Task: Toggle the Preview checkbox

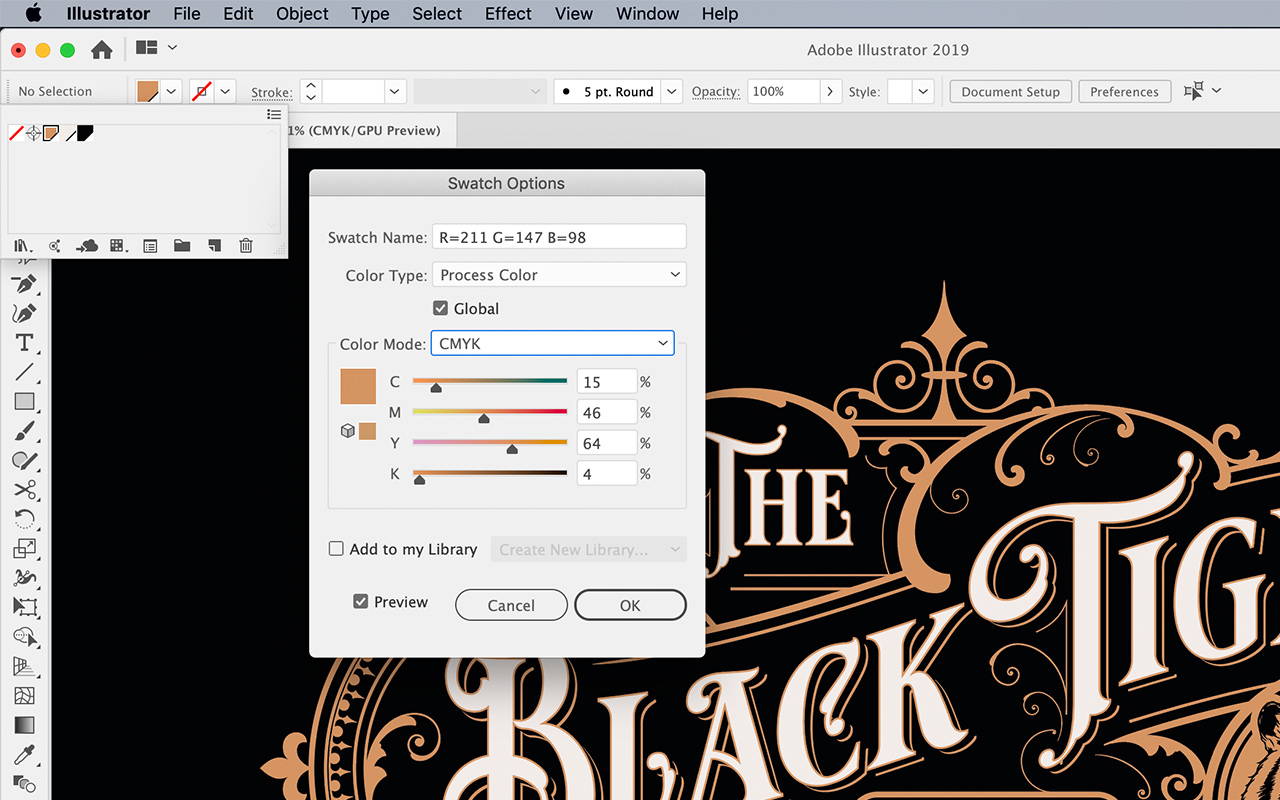Action: pyautogui.click(x=361, y=602)
